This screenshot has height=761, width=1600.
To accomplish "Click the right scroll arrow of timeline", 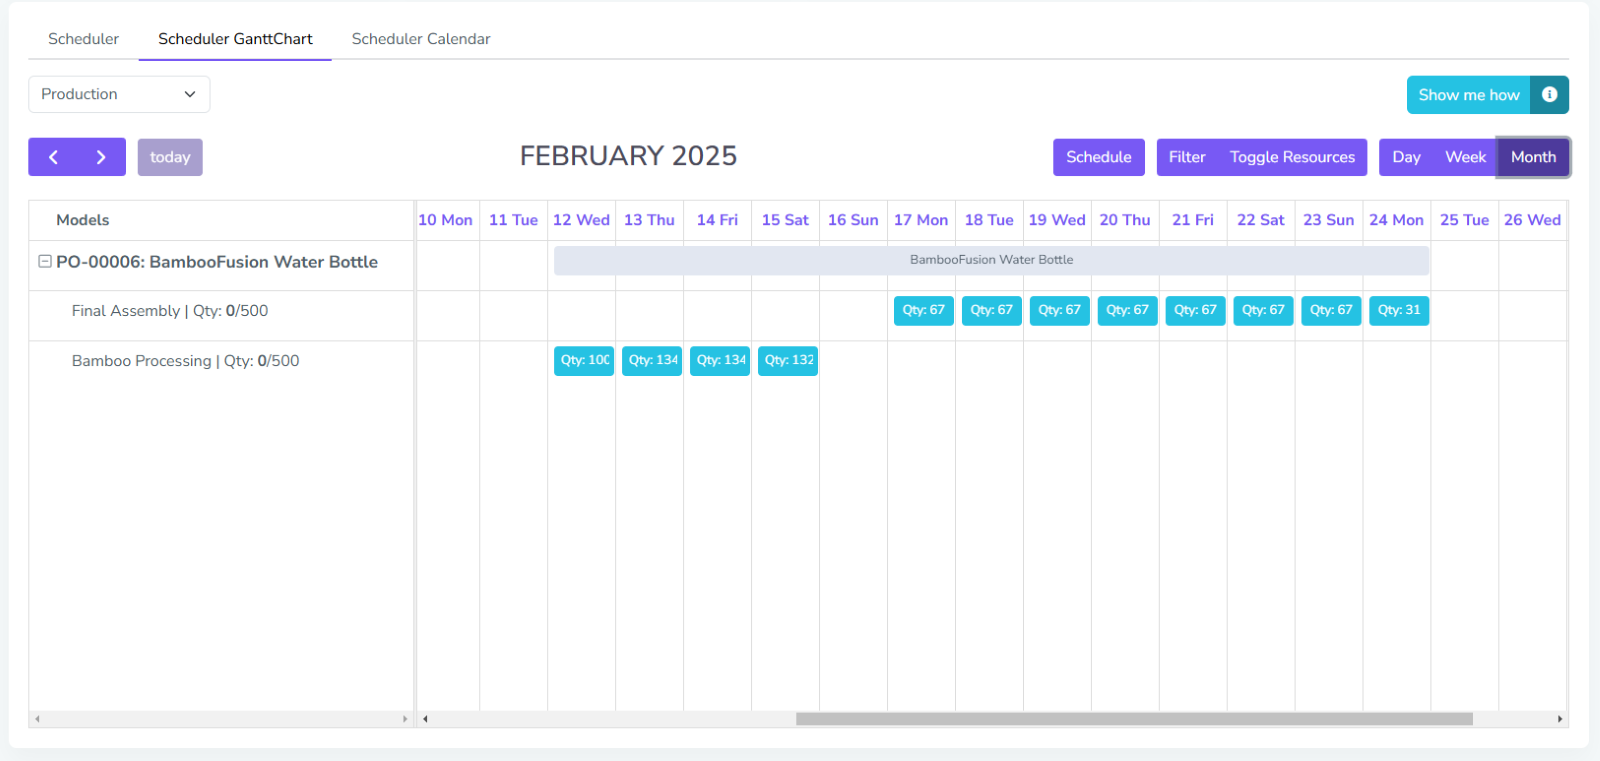I will pyautogui.click(x=1559, y=719).
